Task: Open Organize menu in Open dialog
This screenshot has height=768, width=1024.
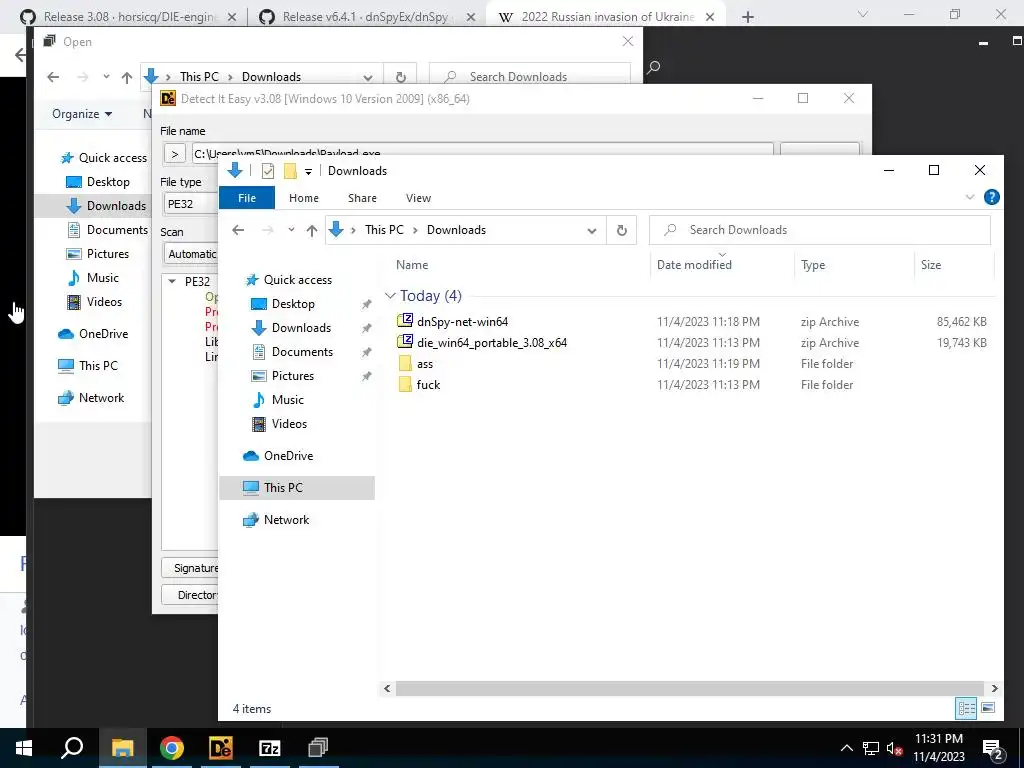Action: click(x=82, y=114)
